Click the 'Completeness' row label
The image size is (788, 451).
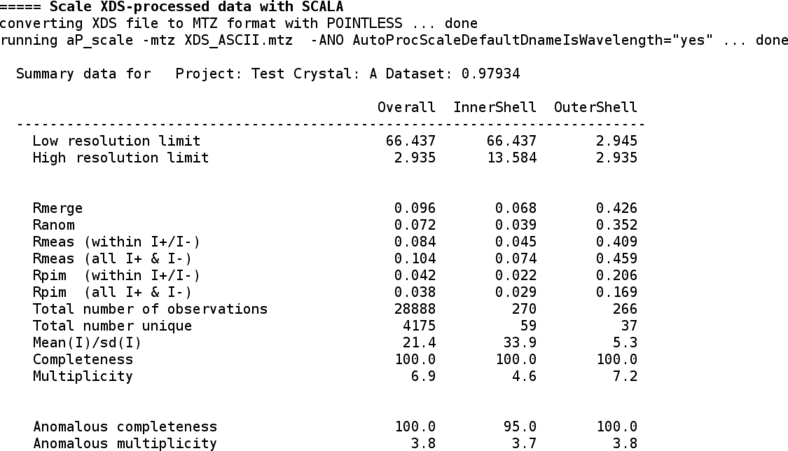(83, 359)
